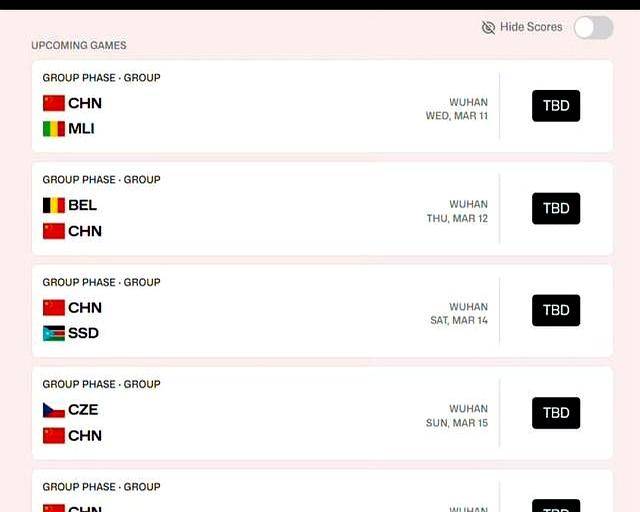The width and height of the screenshot is (640, 512).
Task: Click the Czech Republic flag icon
Action: [x=54, y=410]
